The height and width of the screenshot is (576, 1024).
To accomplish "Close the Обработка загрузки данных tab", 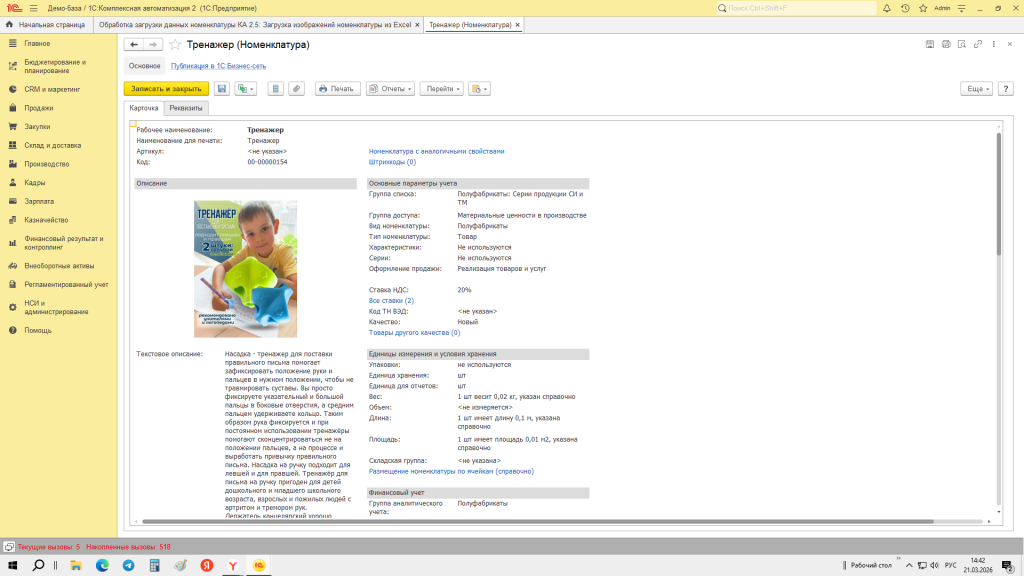I will pos(417,25).
